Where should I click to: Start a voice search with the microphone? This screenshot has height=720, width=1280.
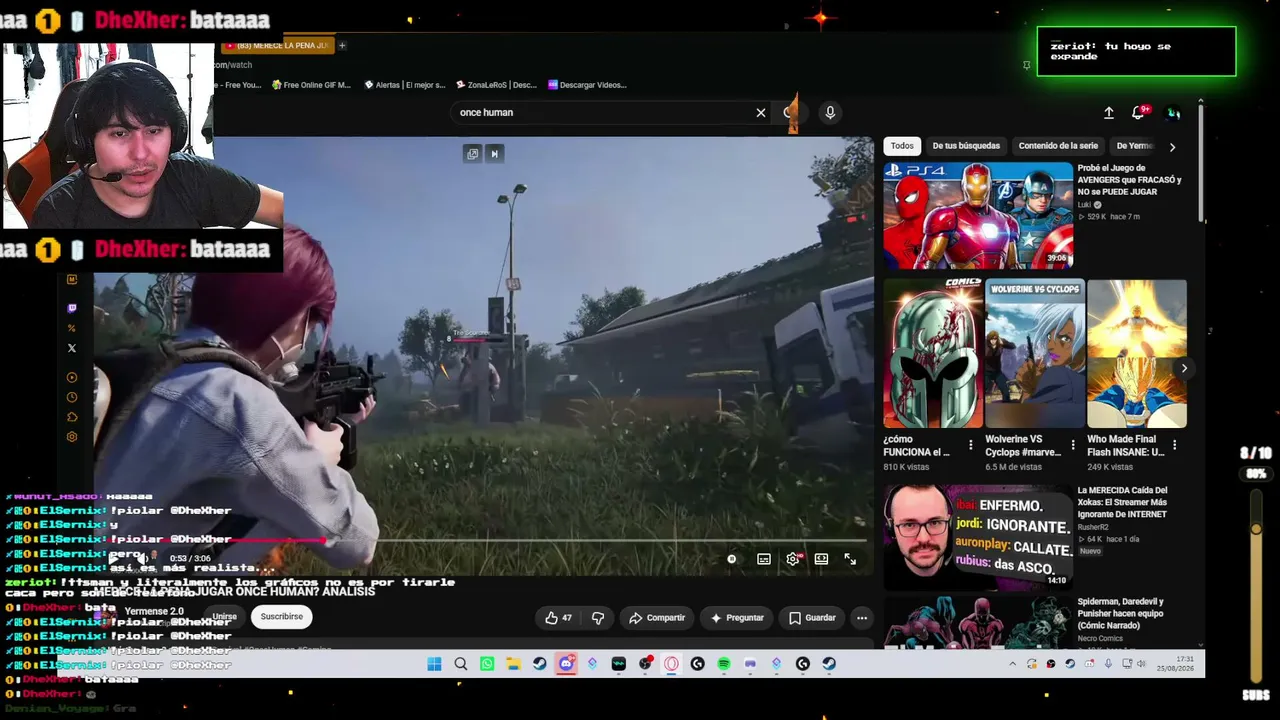coord(830,113)
